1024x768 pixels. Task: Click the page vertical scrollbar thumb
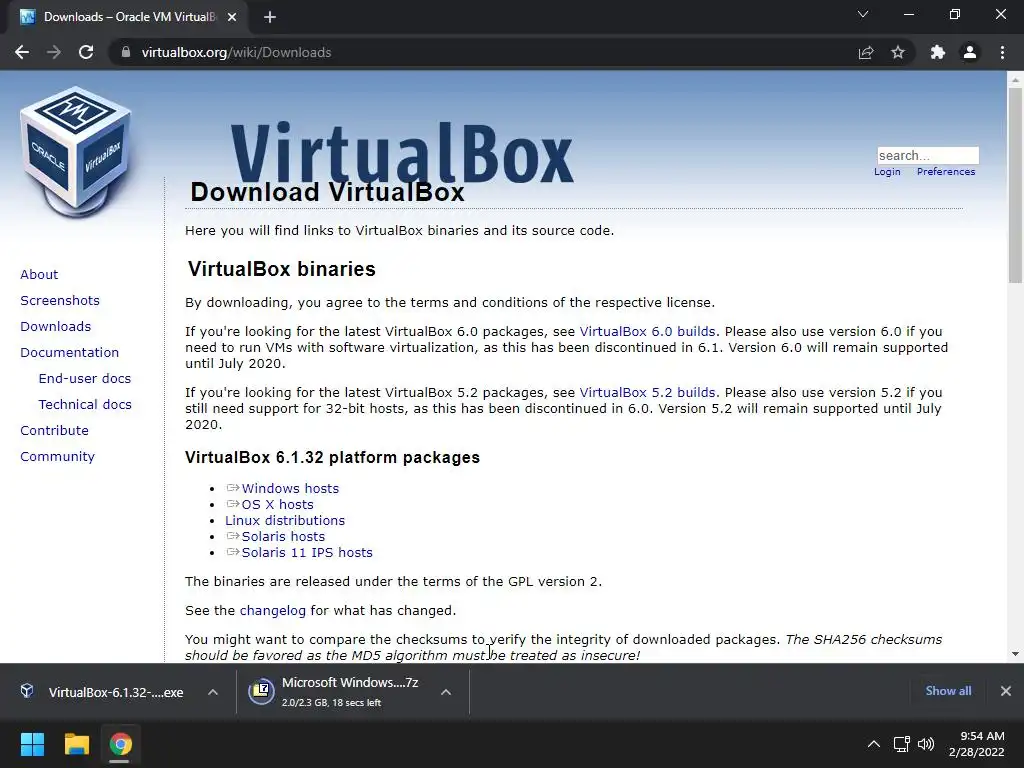tap(1015, 185)
